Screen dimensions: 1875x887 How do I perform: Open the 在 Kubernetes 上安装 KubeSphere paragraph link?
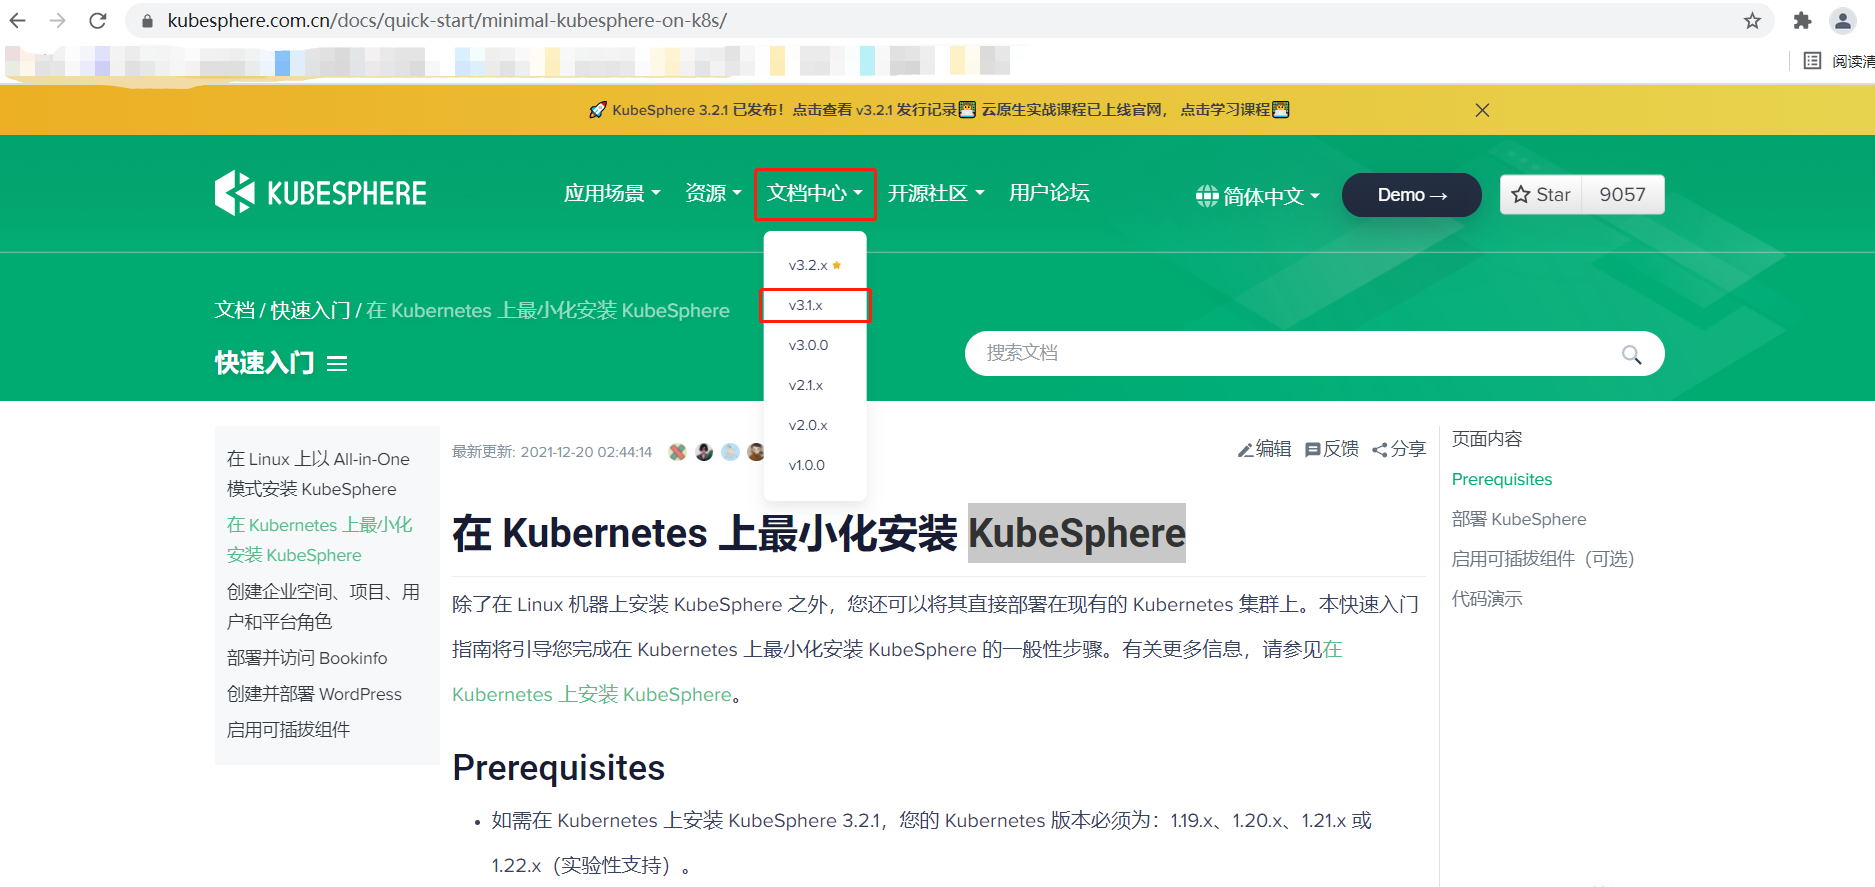[592, 694]
